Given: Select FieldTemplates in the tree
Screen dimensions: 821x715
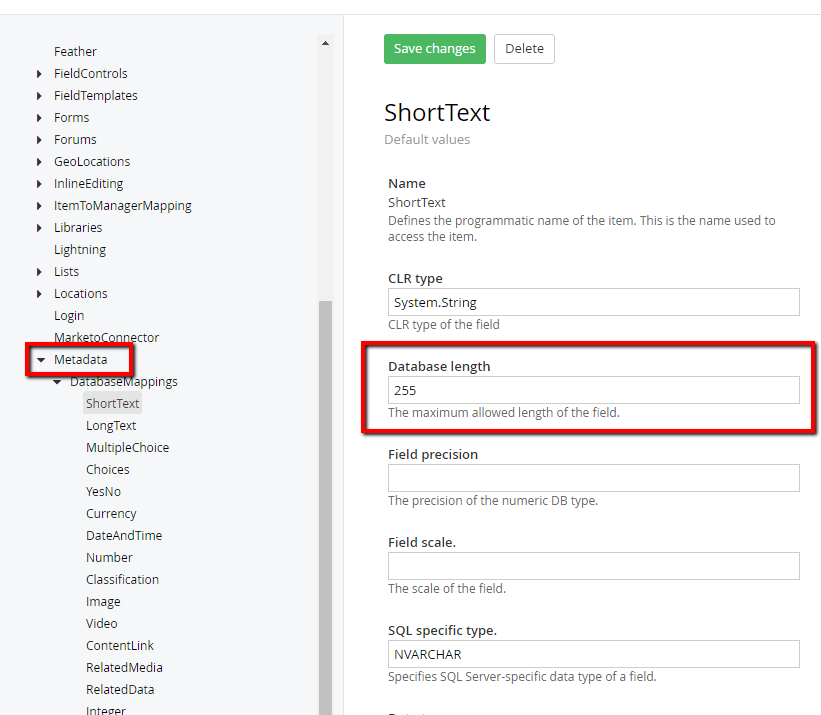Looking at the screenshot, I should (x=96, y=95).
